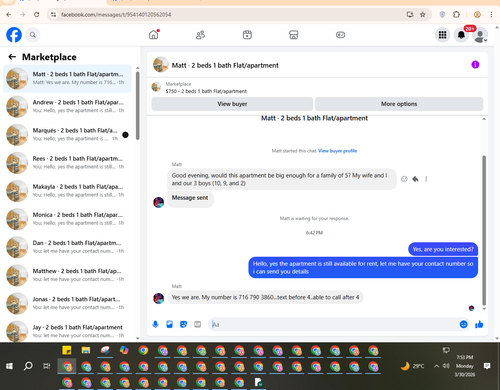Click the More options button
Viewport: 500px width, 390px height.
[x=399, y=104]
